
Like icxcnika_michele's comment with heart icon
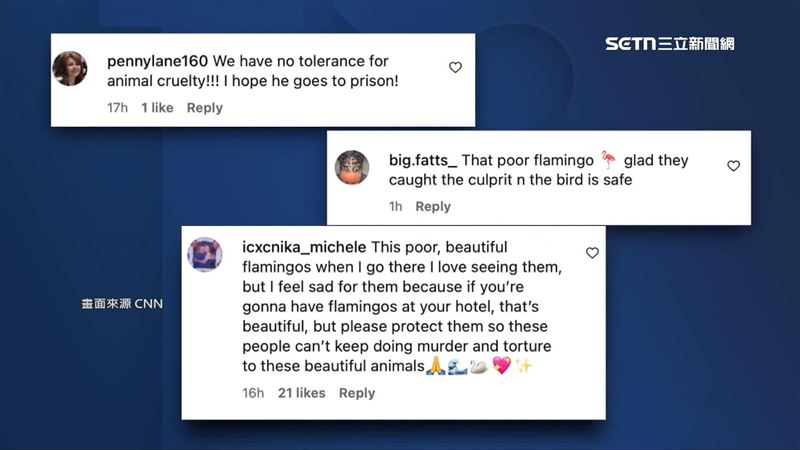592,253
